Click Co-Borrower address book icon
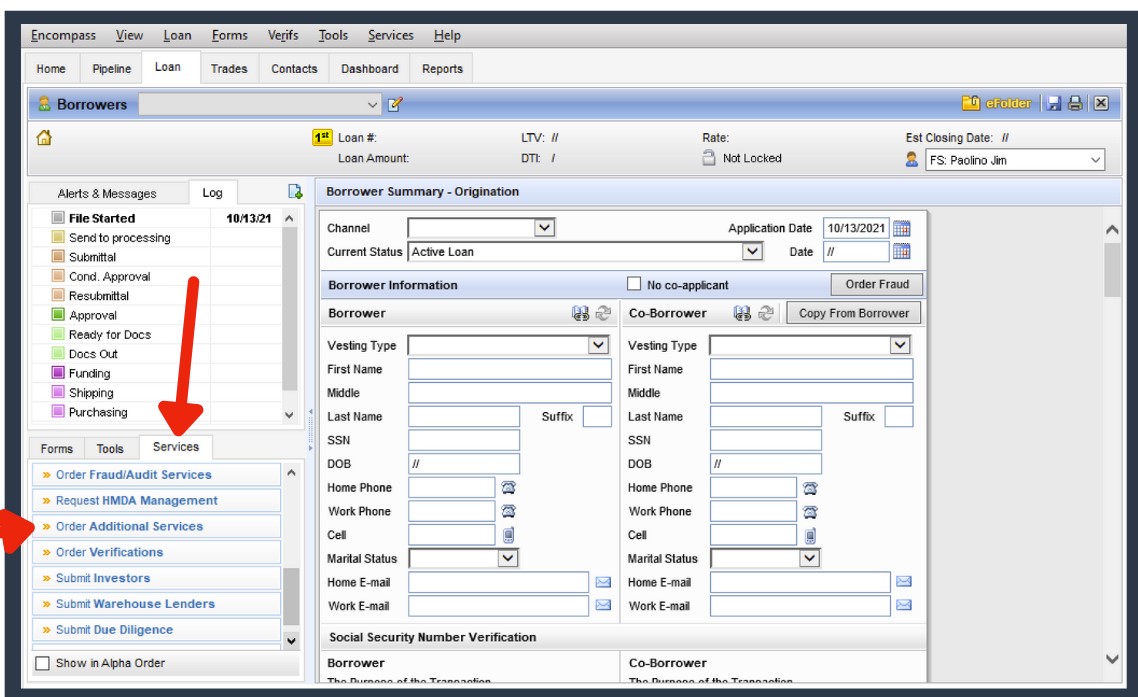1138x697 pixels. coord(742,313)
